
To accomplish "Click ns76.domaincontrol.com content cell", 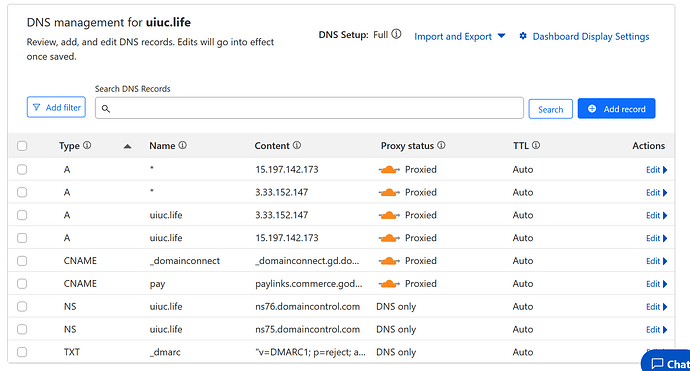I will click(307, 307).
